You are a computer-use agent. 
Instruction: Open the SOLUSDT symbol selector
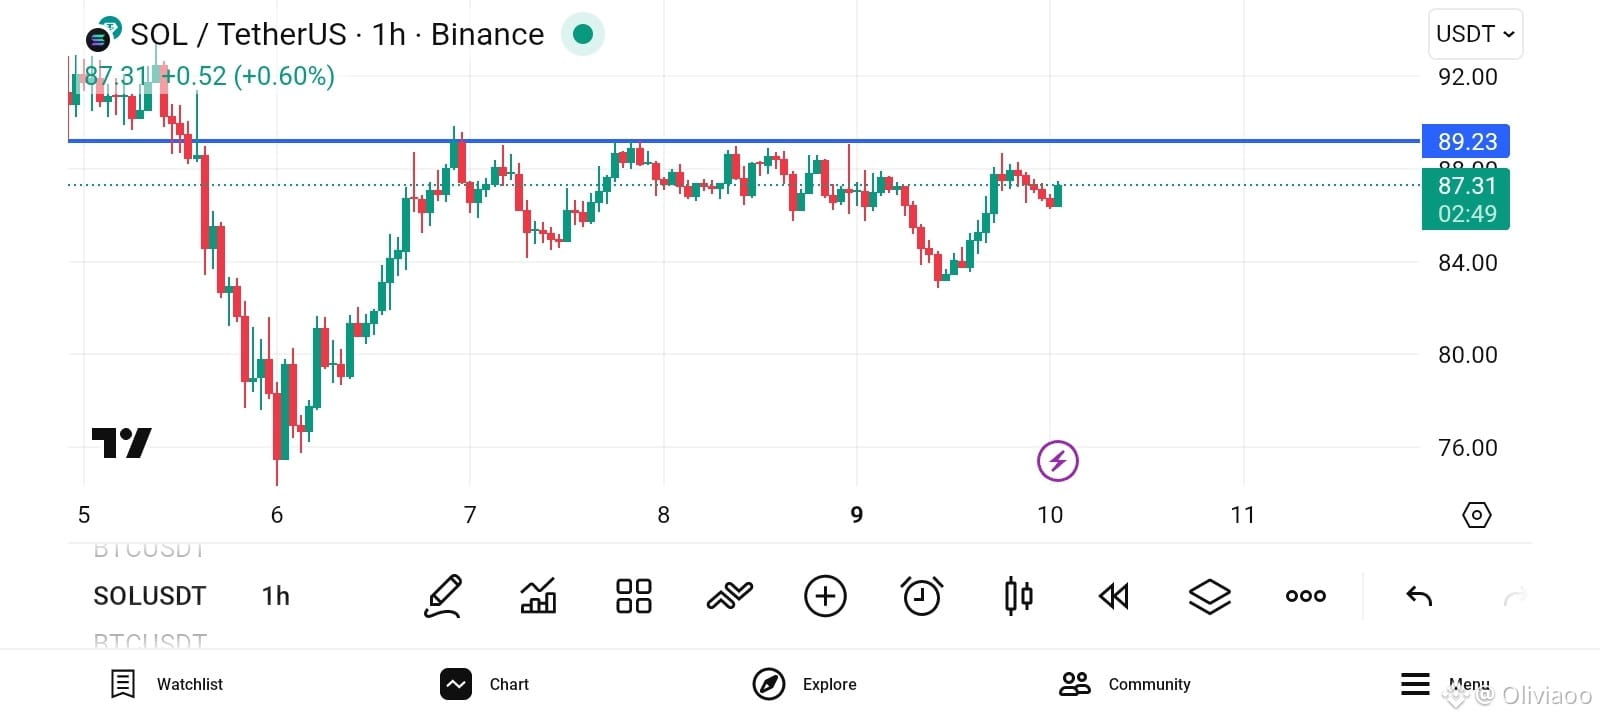[149, 596]
